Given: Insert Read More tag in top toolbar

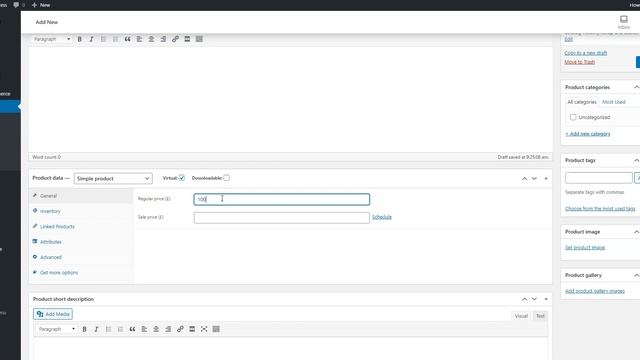Looking at the screenshot, I should (187, 39).
